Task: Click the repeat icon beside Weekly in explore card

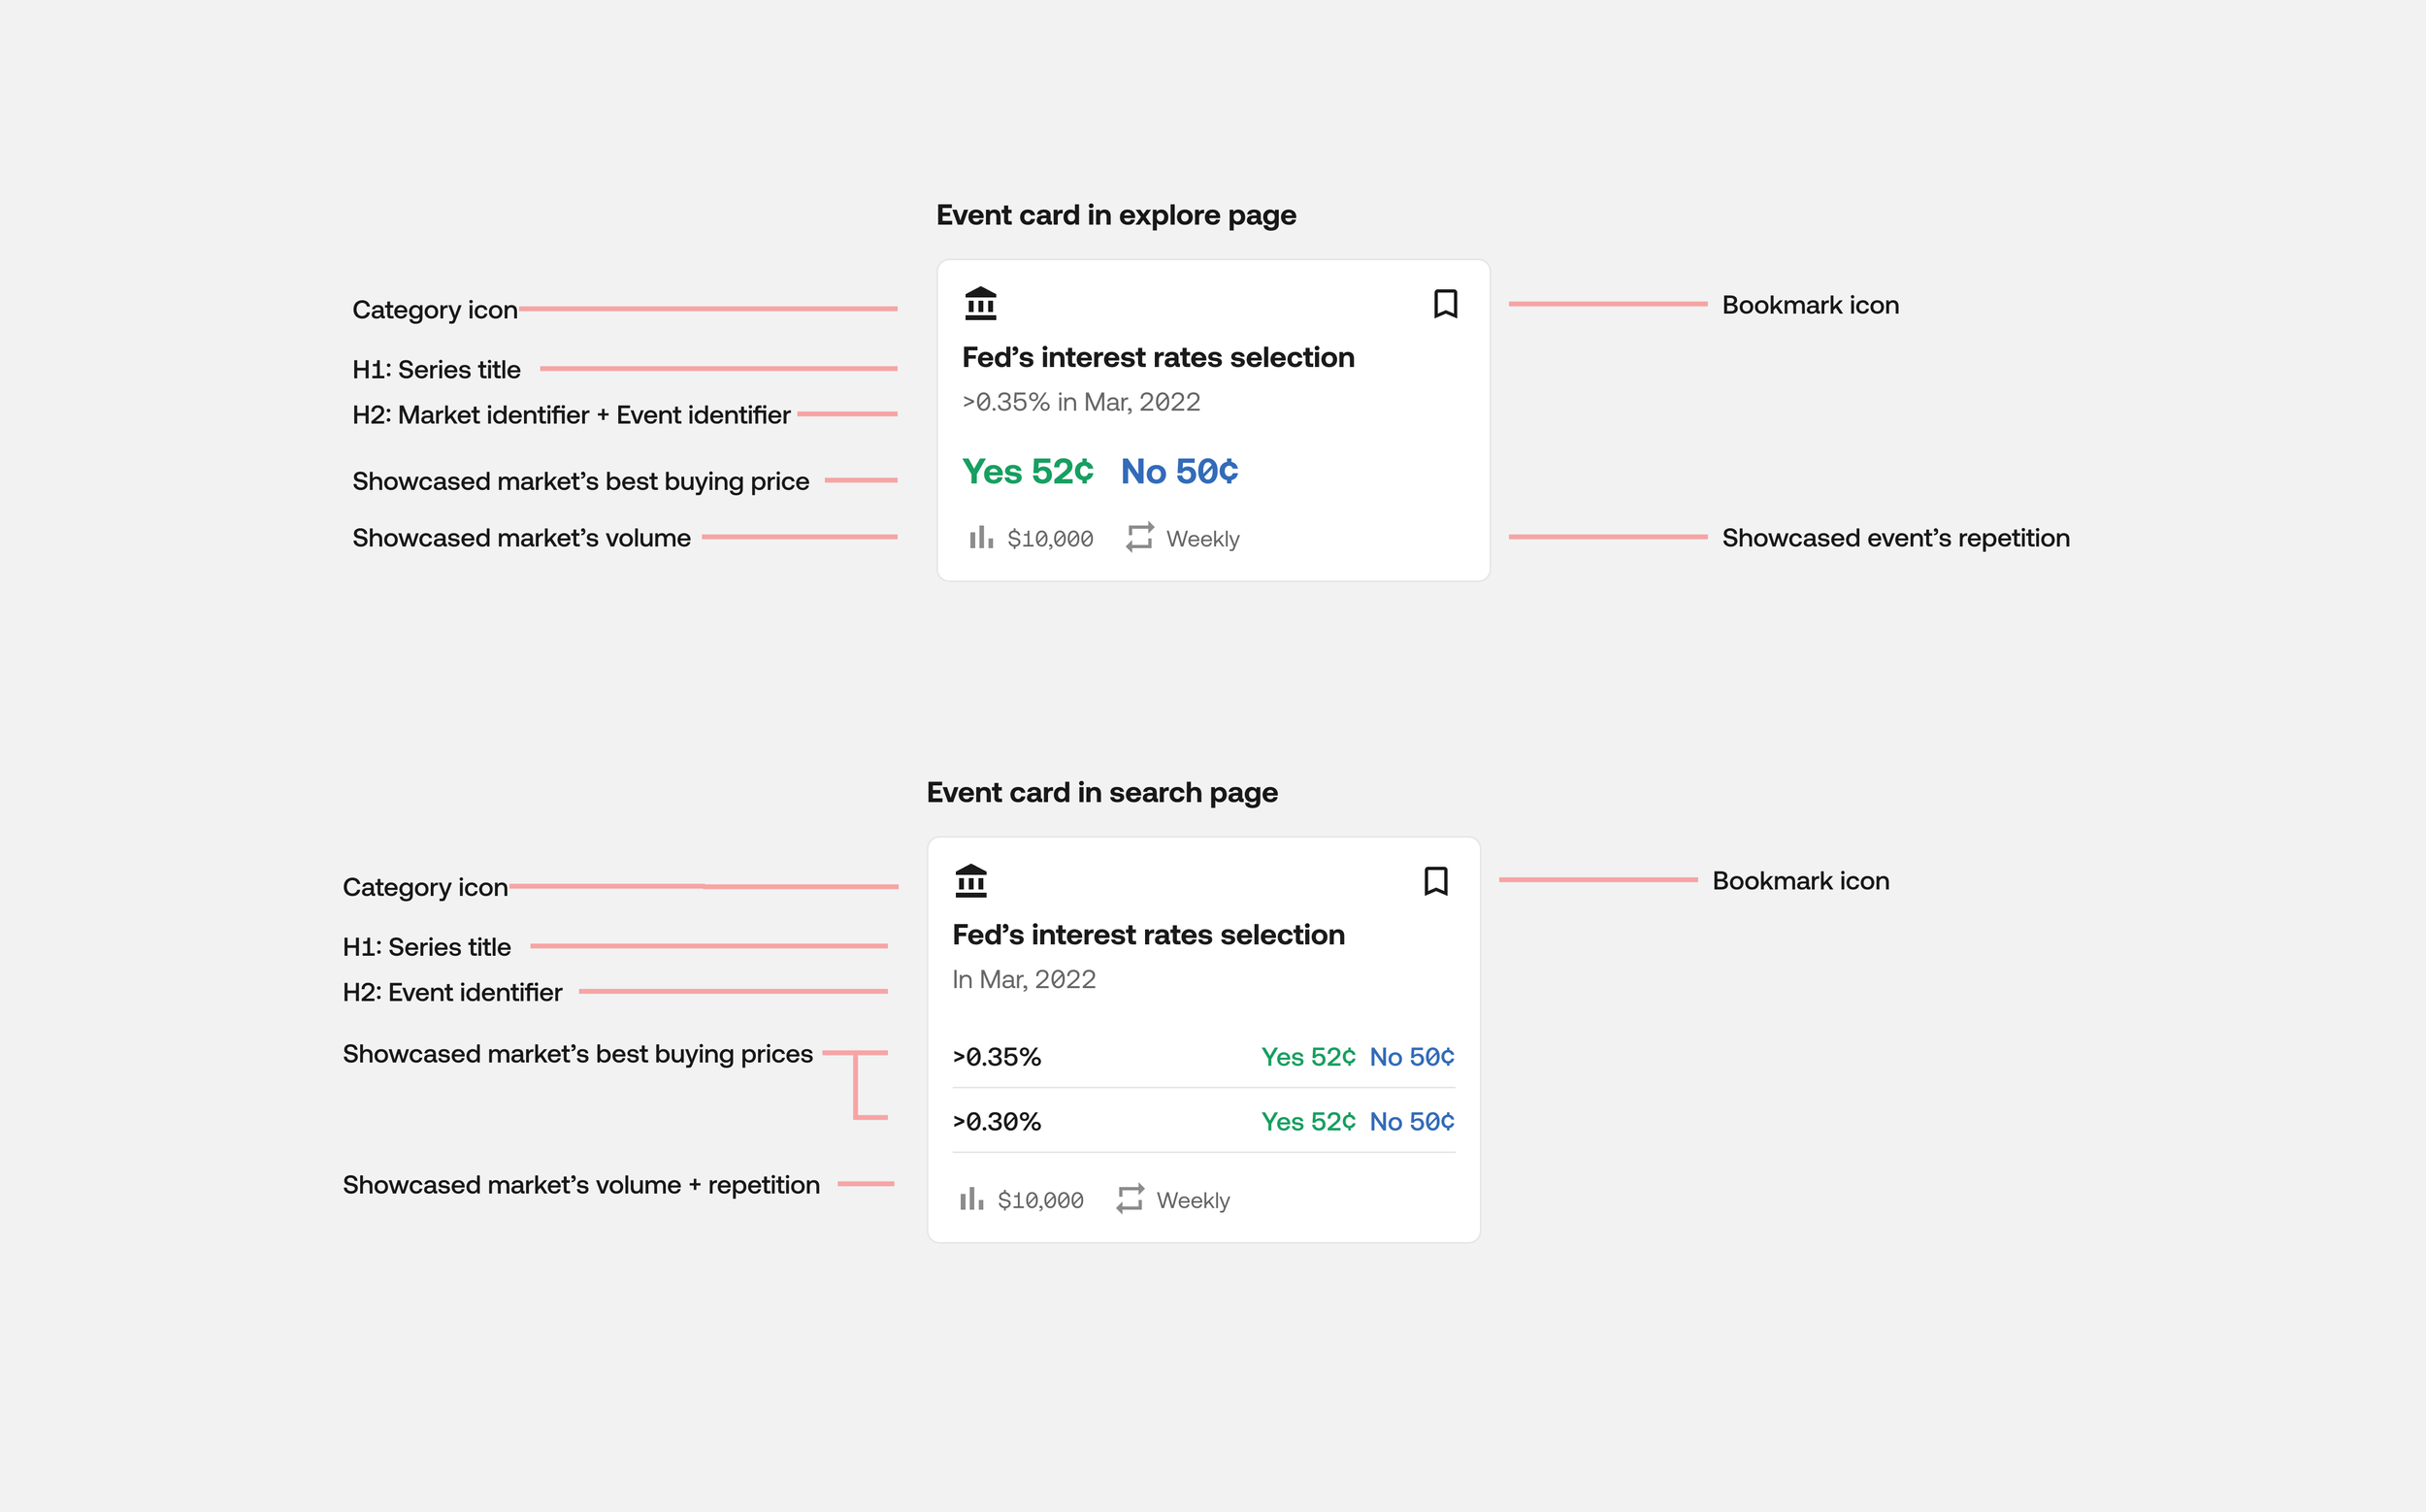Action: 1139,538
